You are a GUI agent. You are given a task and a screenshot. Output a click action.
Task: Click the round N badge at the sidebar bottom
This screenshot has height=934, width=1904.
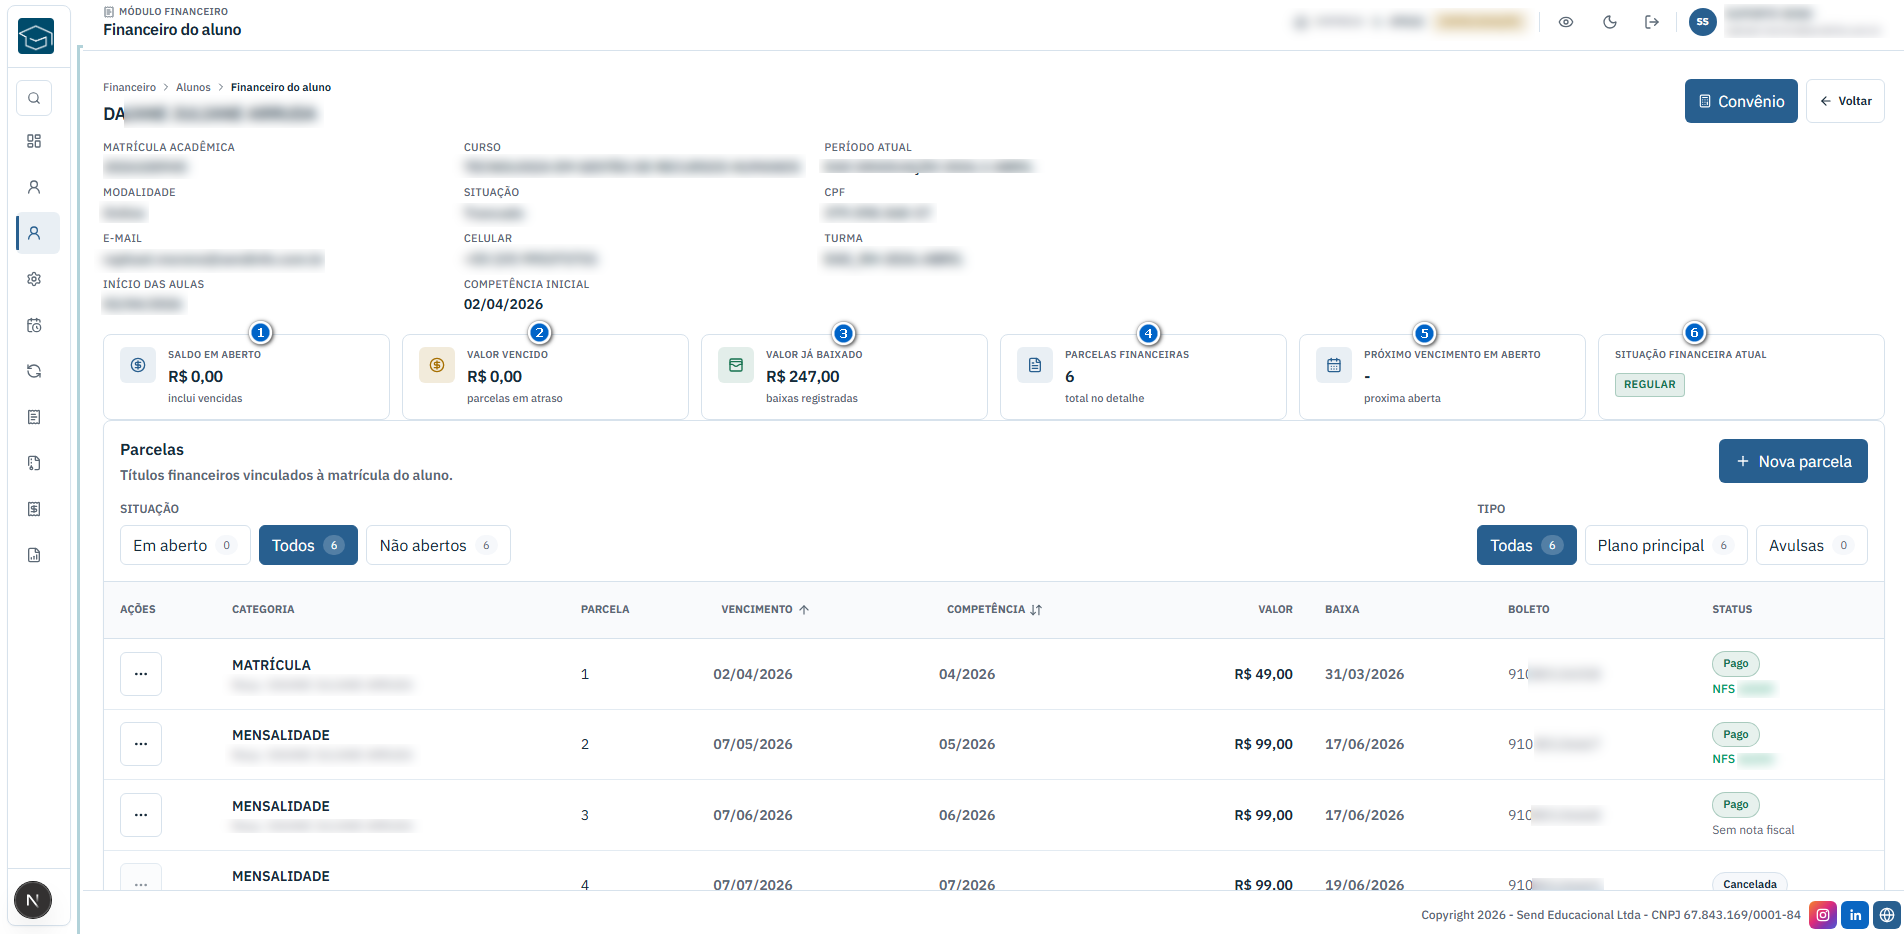pyautogui.click(x=33, y=901)
